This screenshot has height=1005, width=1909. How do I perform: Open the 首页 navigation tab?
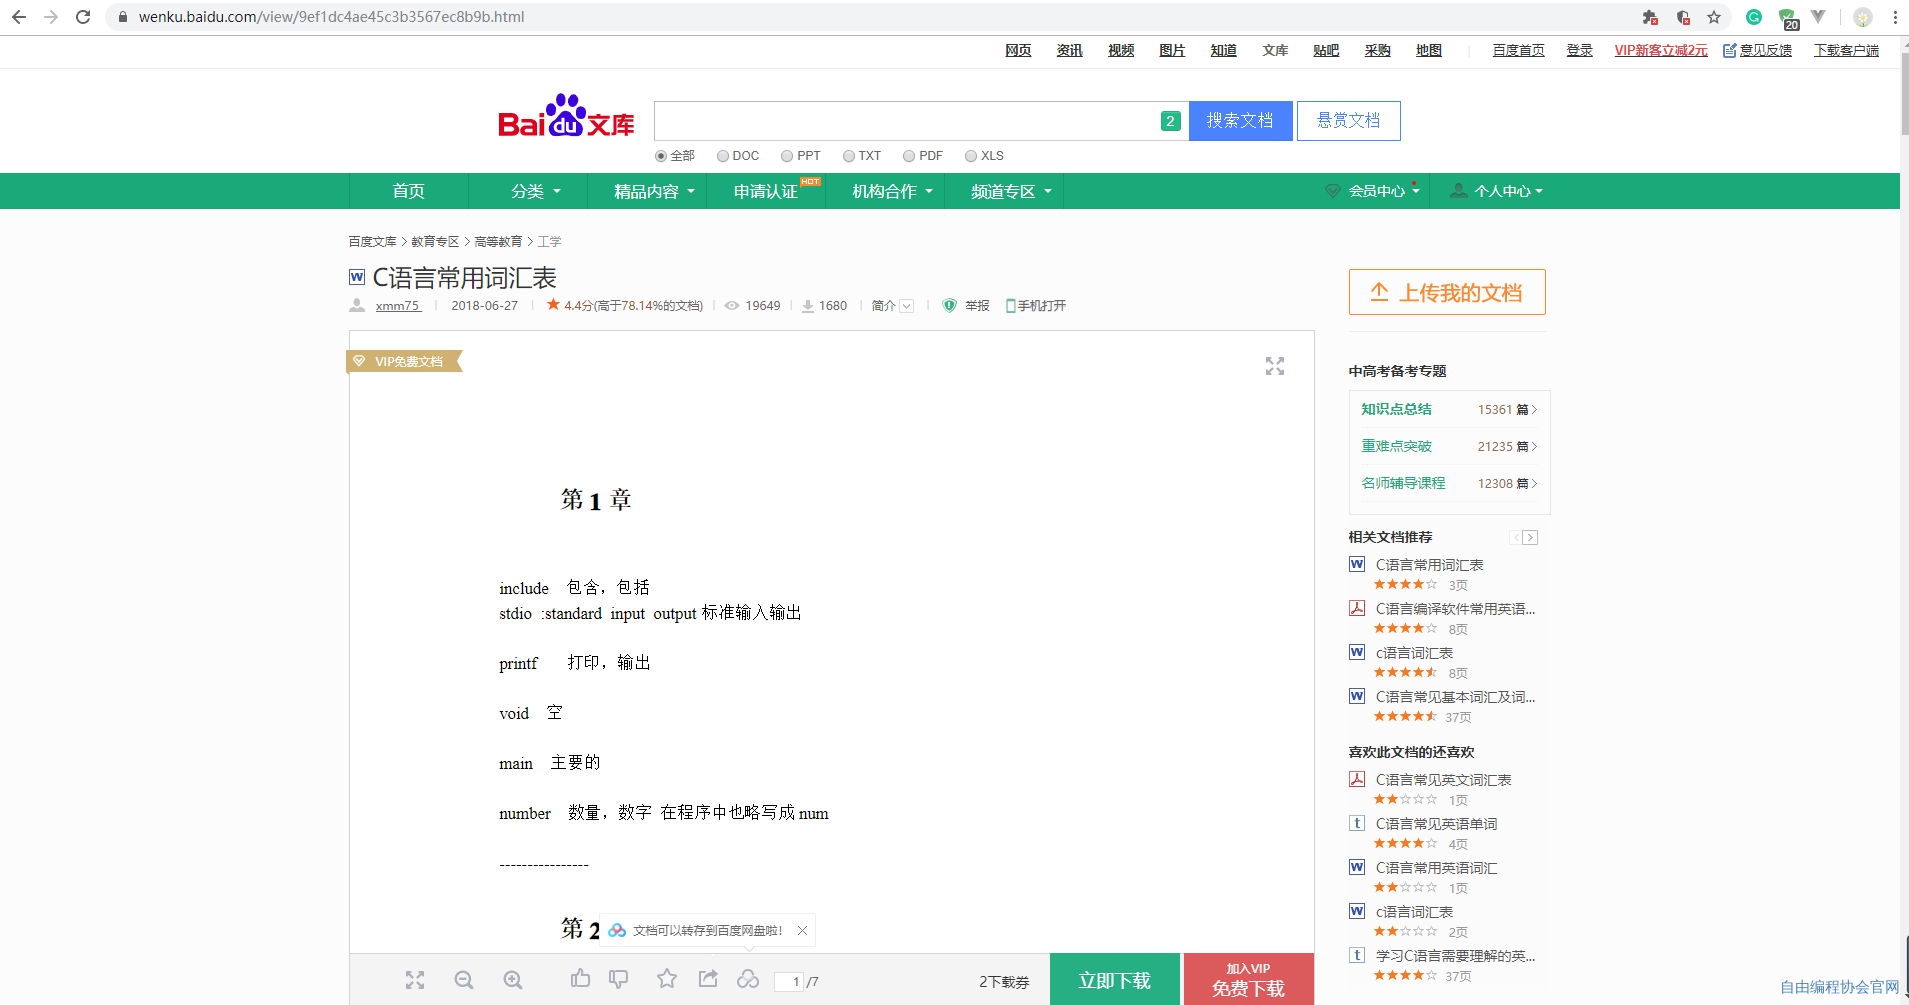pos(409,191)
